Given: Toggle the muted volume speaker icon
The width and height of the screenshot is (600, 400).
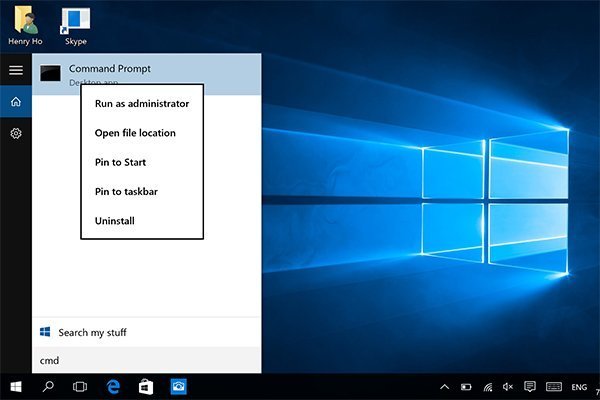Looking at the screenshot, I should pyautogui.click(x=508, y=386).
